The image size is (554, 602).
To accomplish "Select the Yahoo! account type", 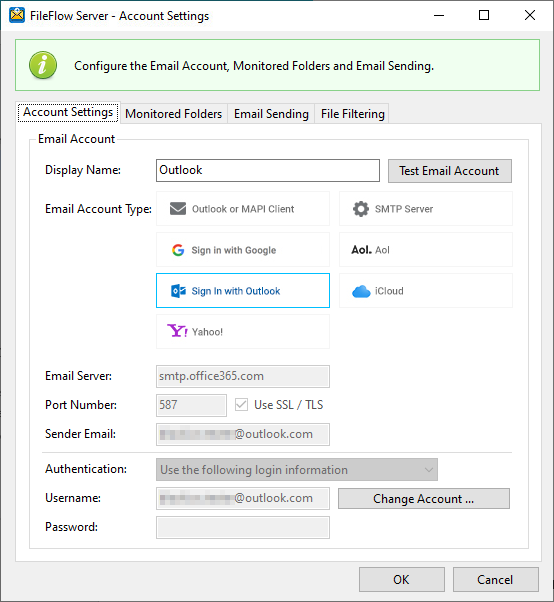I will [x=243, y=332].
